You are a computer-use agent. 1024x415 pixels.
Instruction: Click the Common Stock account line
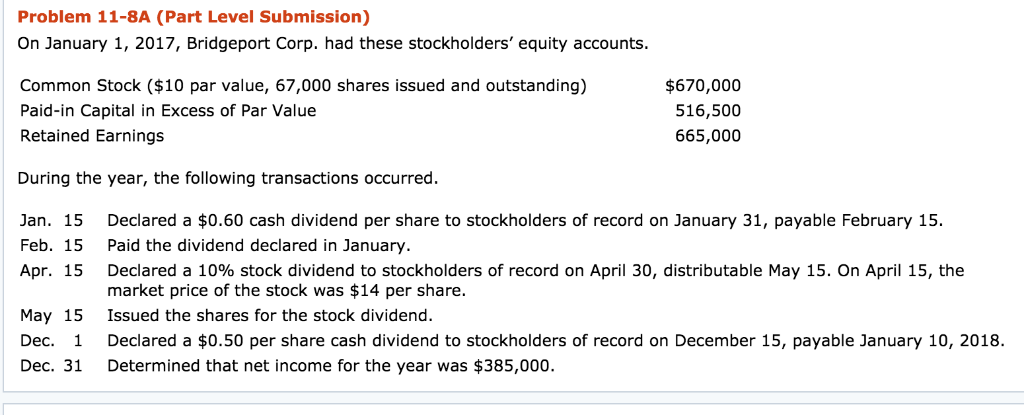click(x=303, y=85)
